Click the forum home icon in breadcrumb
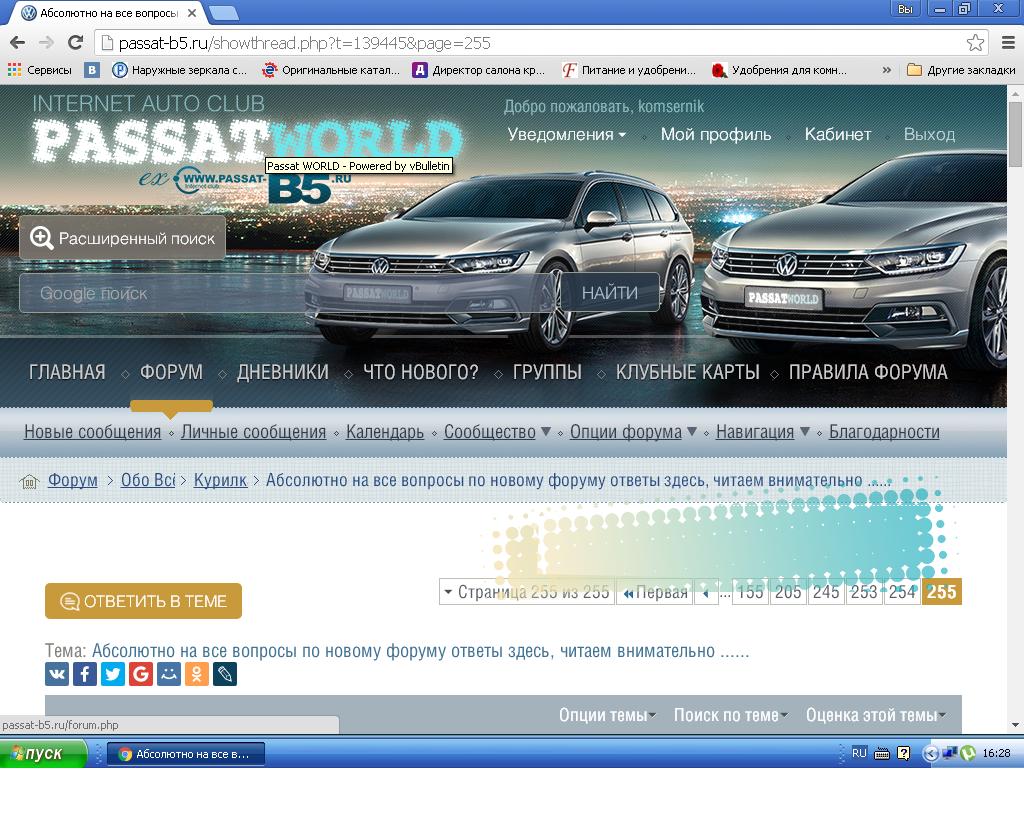 point(29,481)
